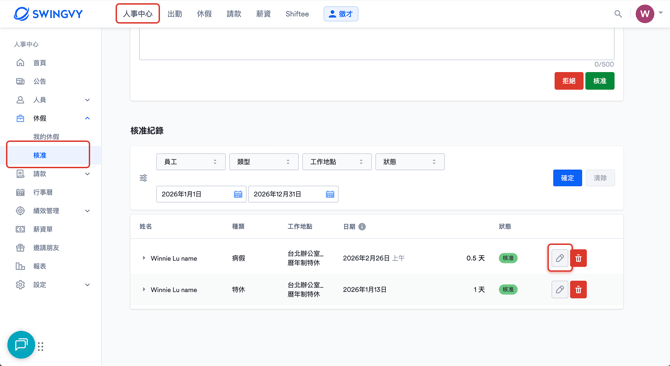This screenshot has height=366, width=670.
Task: Click 2026年1月13日 date cell
Action: (364, 290)
